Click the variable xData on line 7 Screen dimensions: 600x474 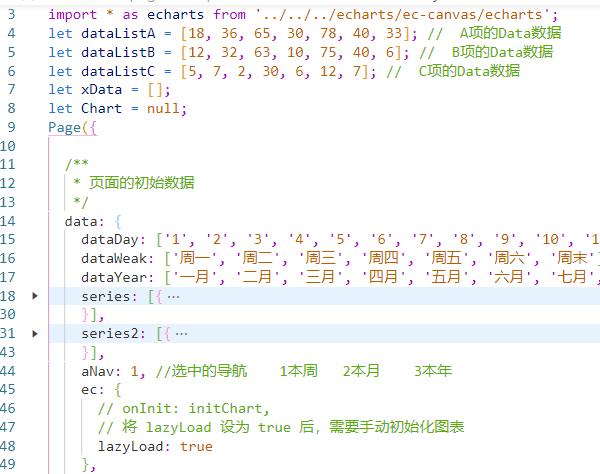tap(101, 90)
